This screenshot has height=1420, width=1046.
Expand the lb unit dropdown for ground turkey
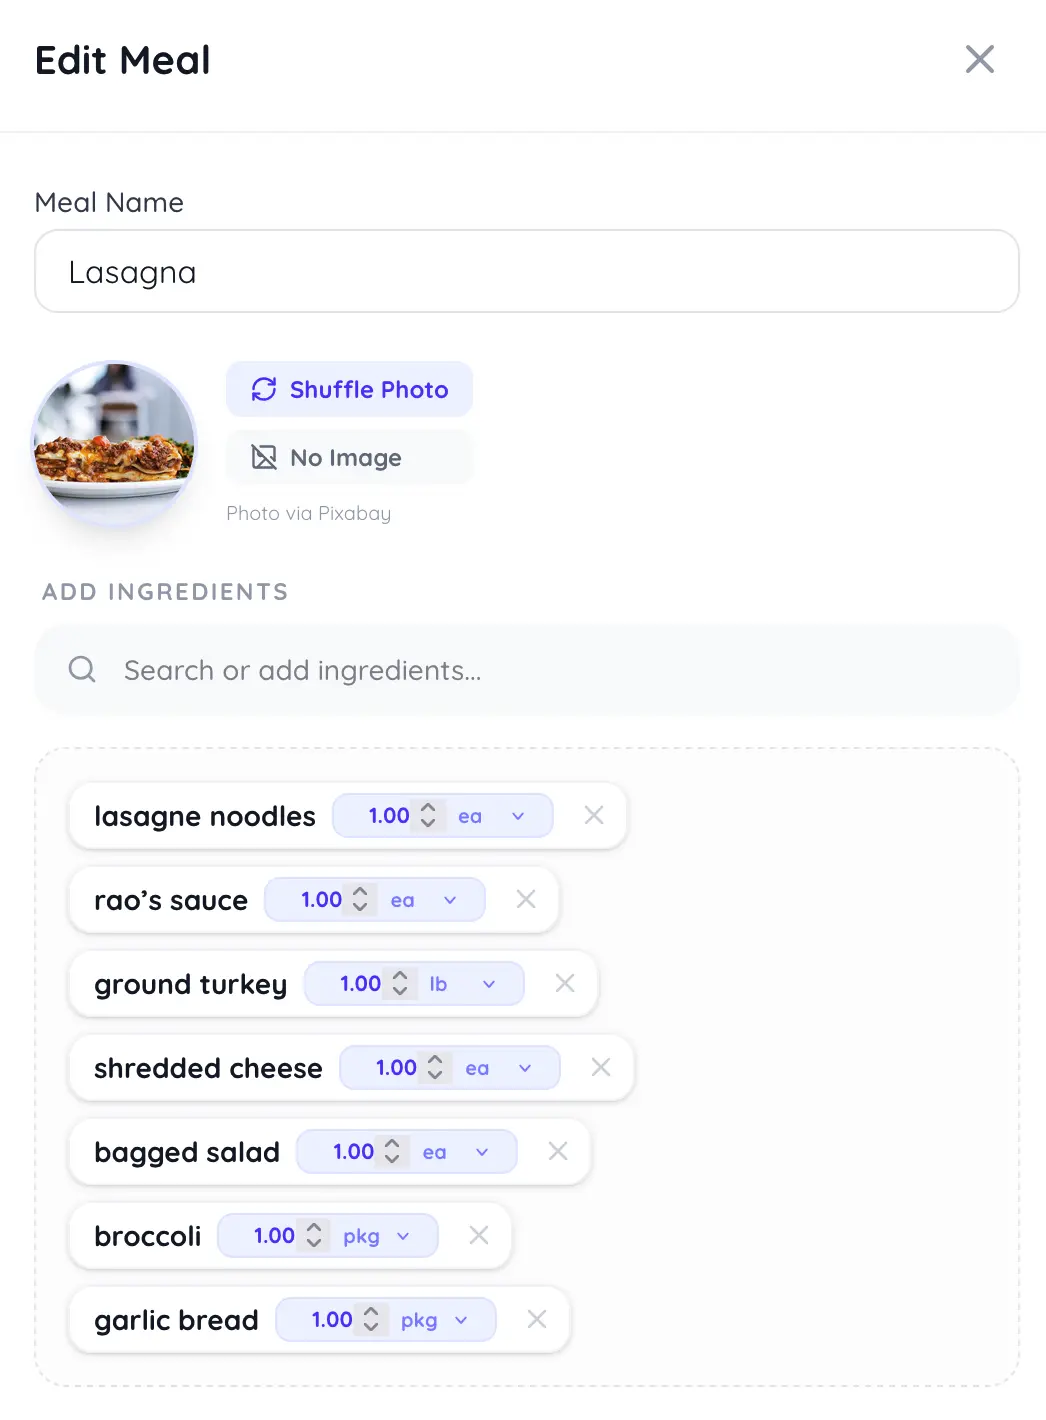463,984
